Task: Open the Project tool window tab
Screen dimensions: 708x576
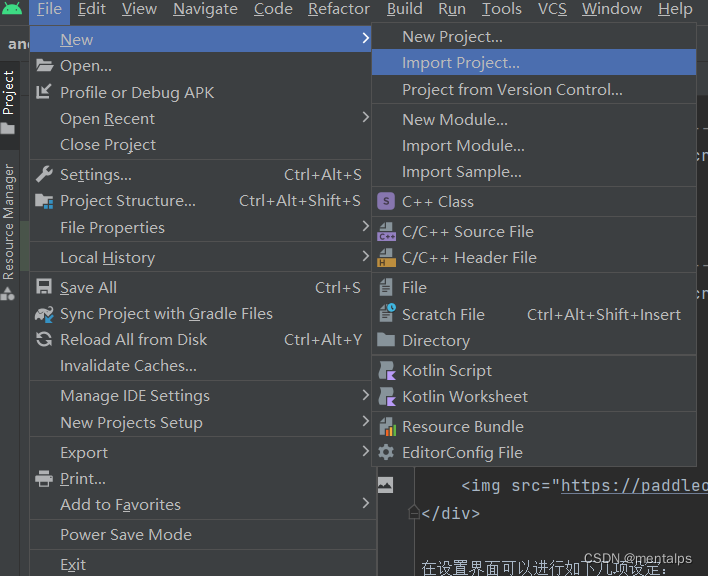Action: pos(9,105)
